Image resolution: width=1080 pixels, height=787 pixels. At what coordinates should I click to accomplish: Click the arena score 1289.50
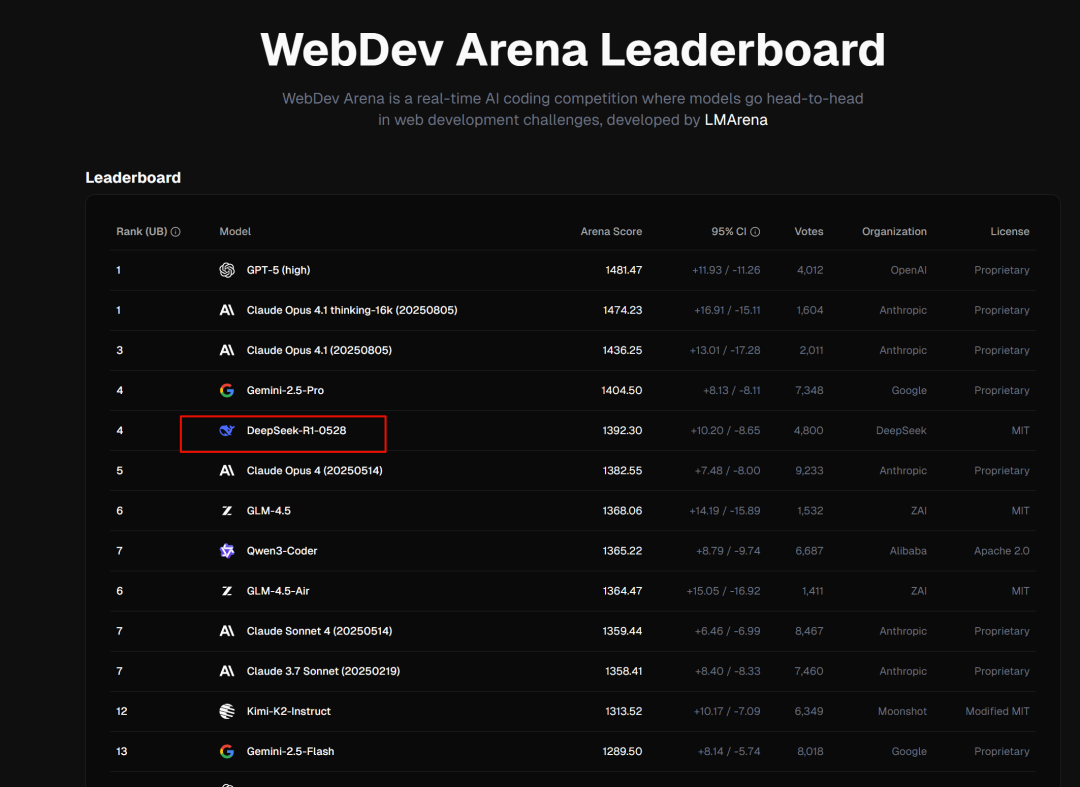pos(622,751)
